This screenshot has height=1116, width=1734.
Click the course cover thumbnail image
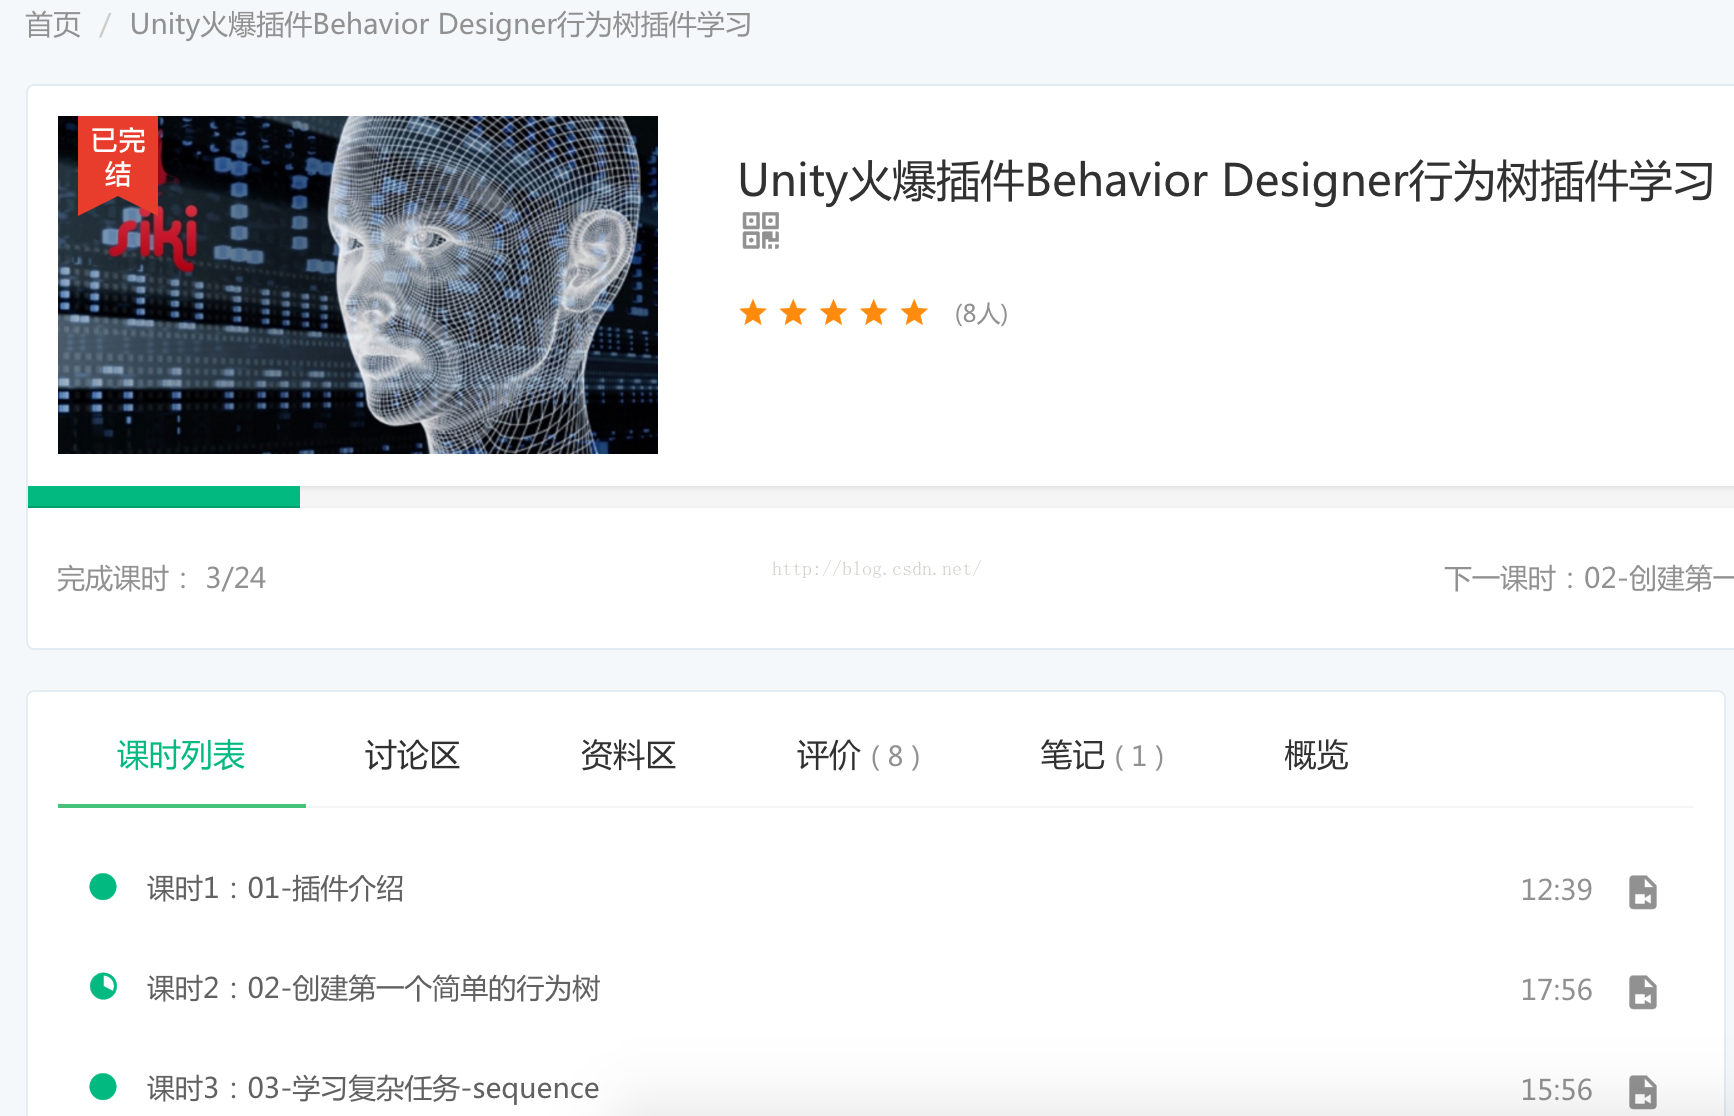tap(358, 285)
